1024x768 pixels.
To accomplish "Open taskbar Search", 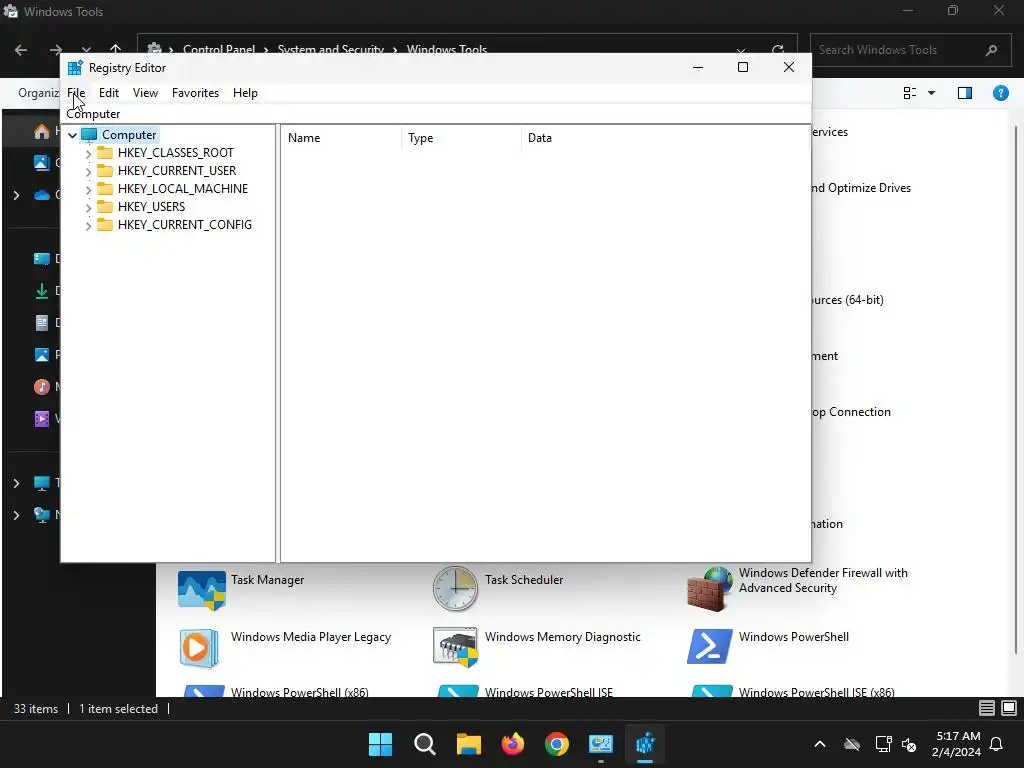I will [424, 744].
